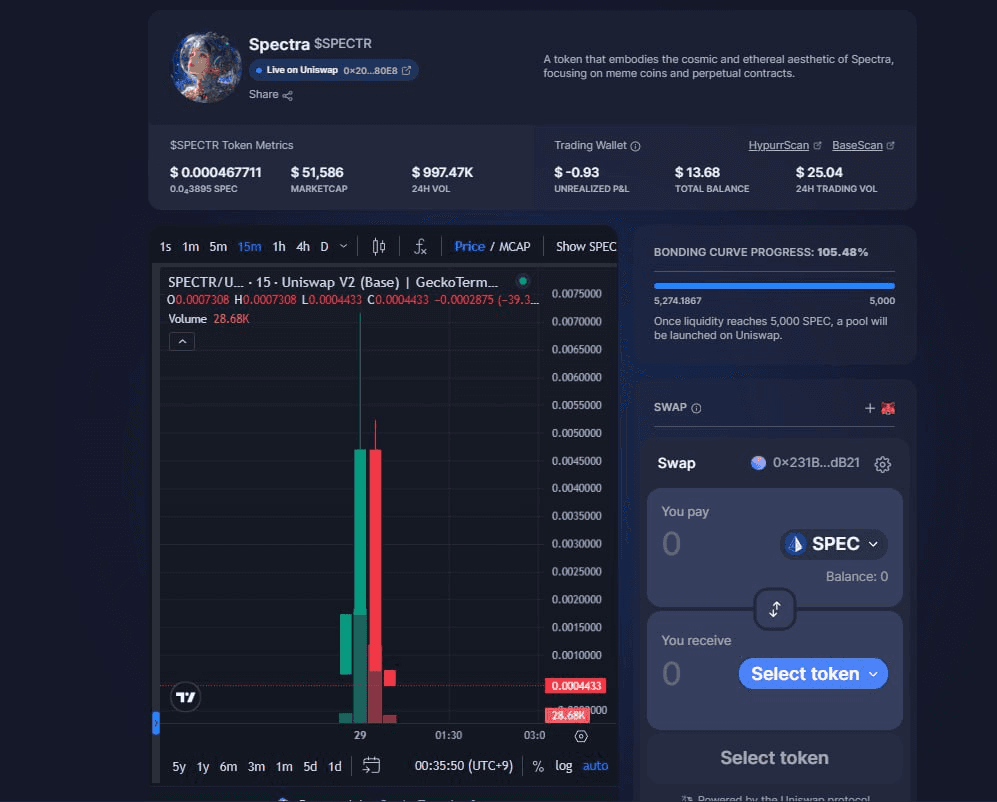Click the Volume 28.68K legend

coord(209,319)
